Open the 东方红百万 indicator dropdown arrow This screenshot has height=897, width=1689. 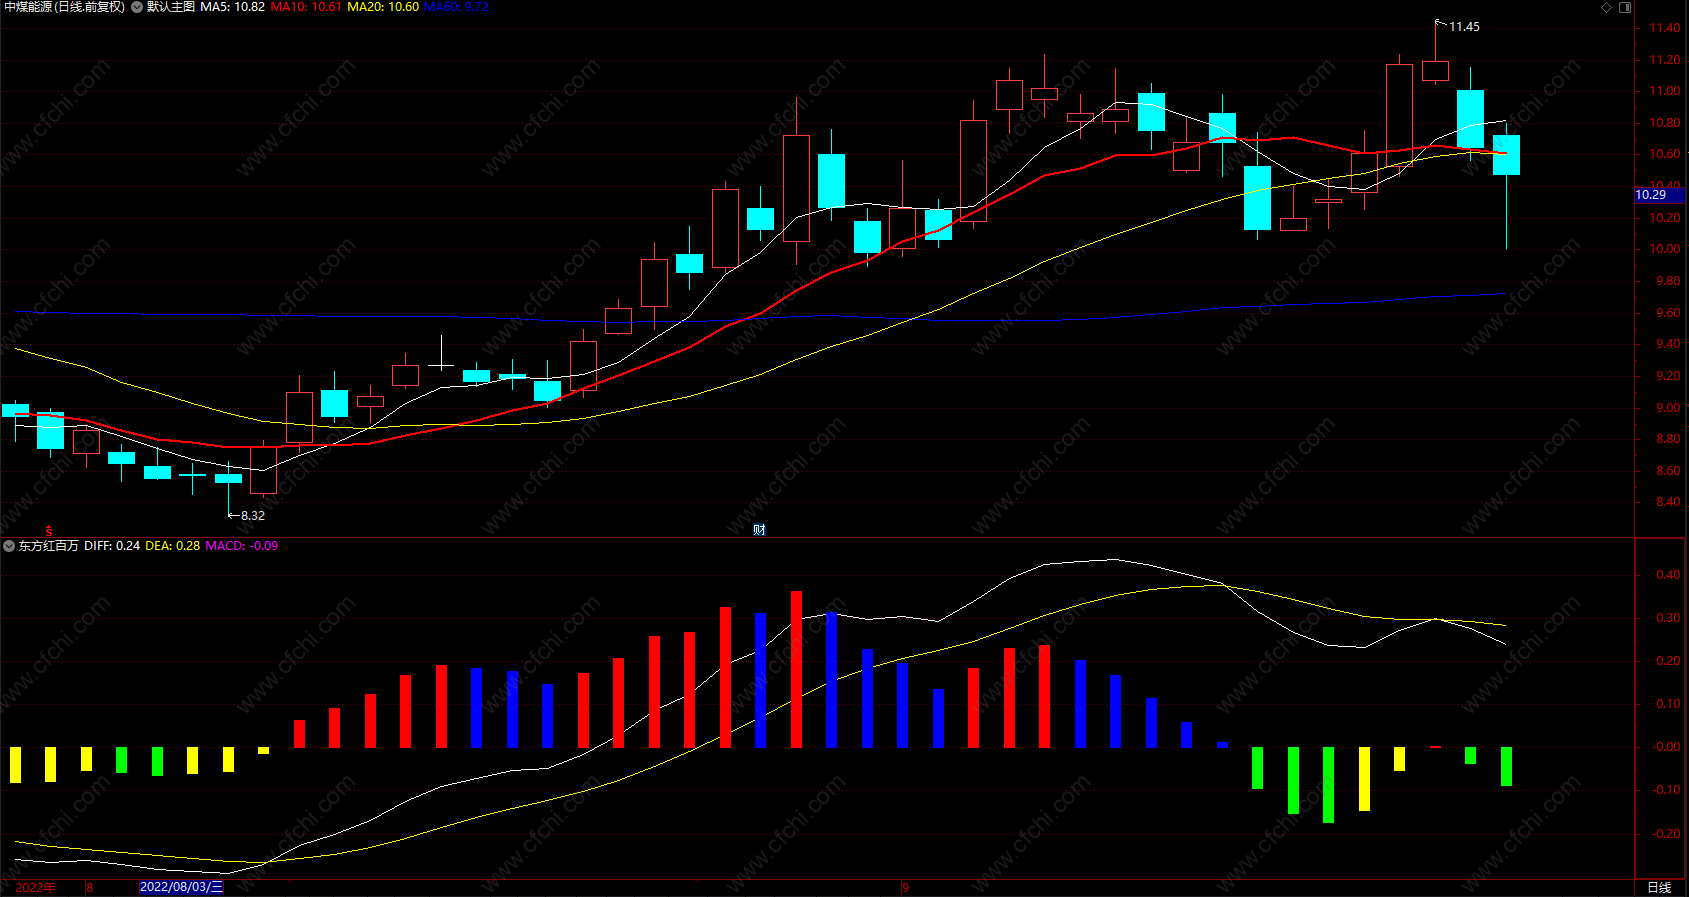click(9, 546)
